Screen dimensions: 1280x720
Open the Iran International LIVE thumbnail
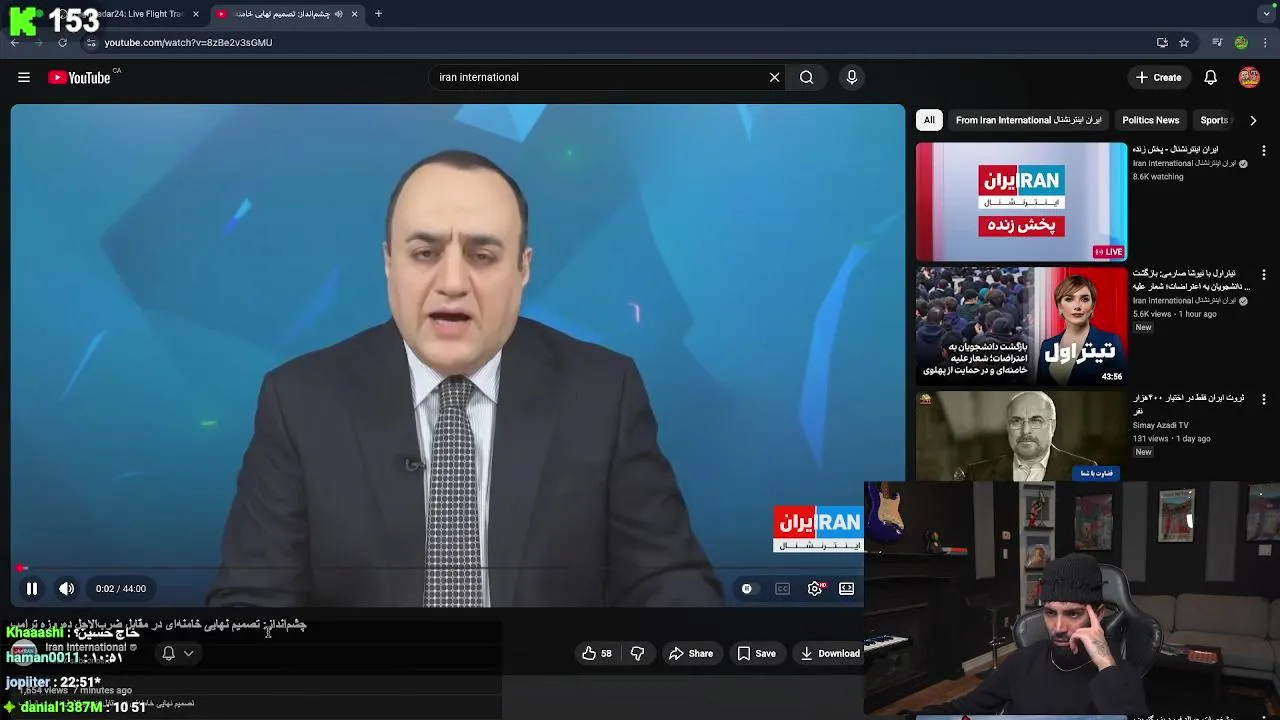(1021, 201)
